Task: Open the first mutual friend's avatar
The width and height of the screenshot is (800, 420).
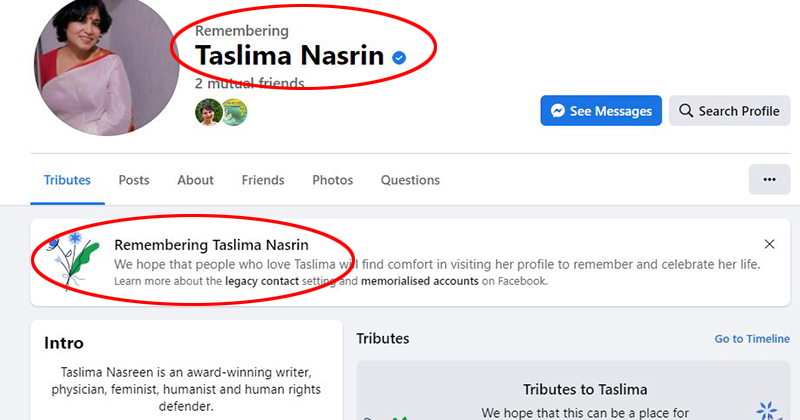Action: (x=208, y=112)
